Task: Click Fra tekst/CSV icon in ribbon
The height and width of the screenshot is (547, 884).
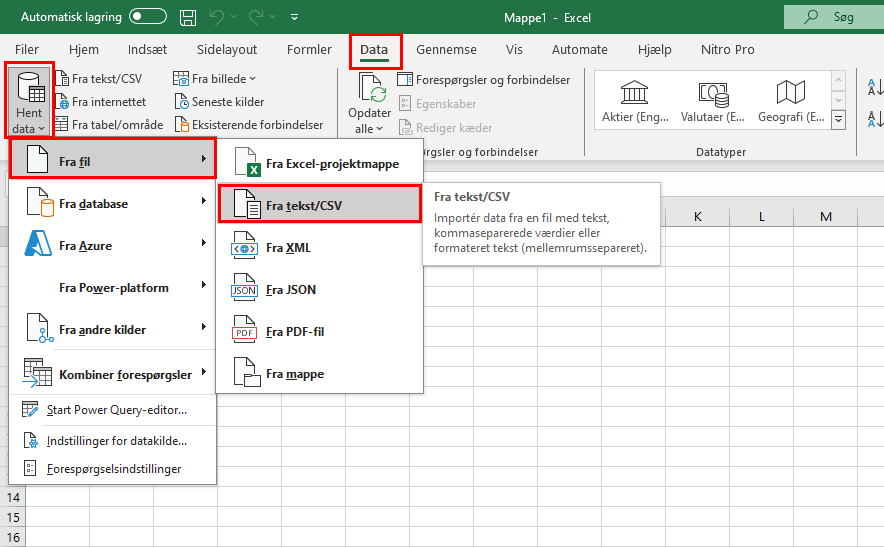Action: coord(62,78)
